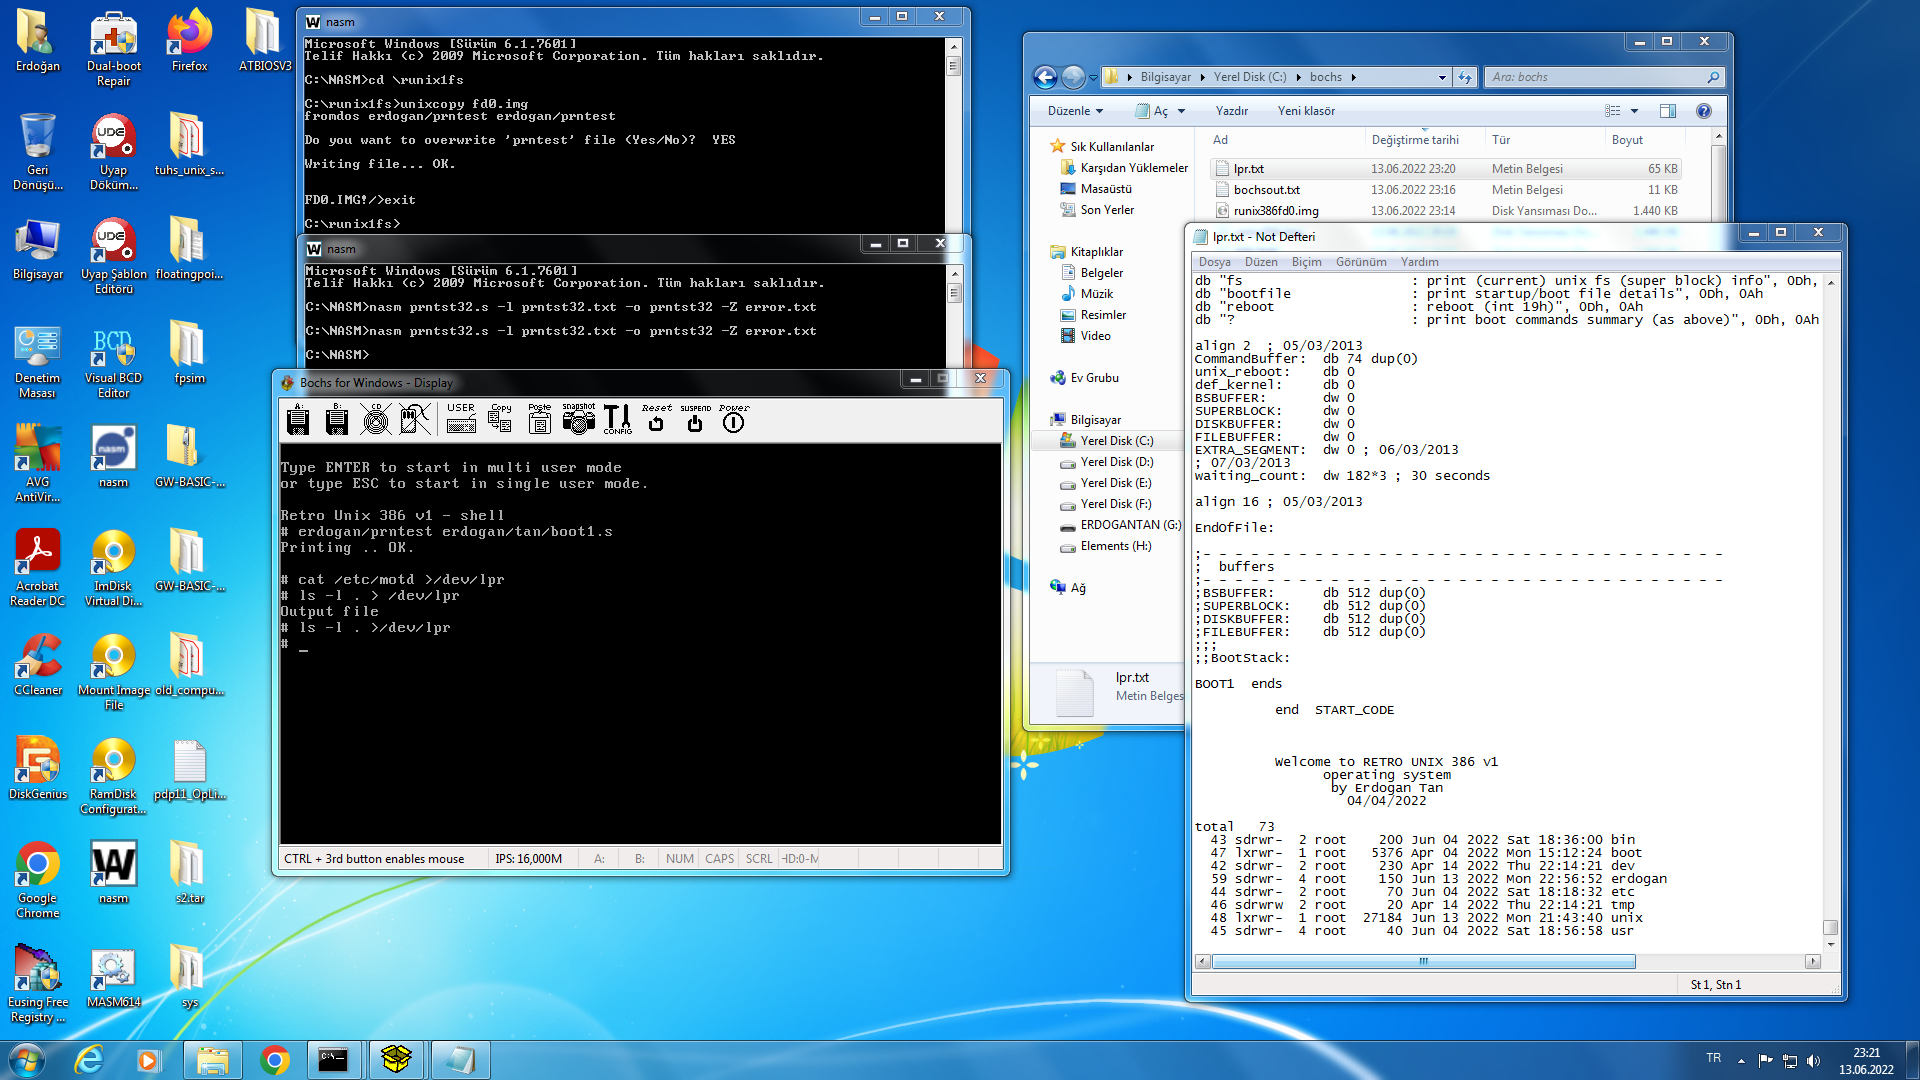Click the Aç button in Explorer toolbar
1920x1080 pixels.
coord(1152,111)
